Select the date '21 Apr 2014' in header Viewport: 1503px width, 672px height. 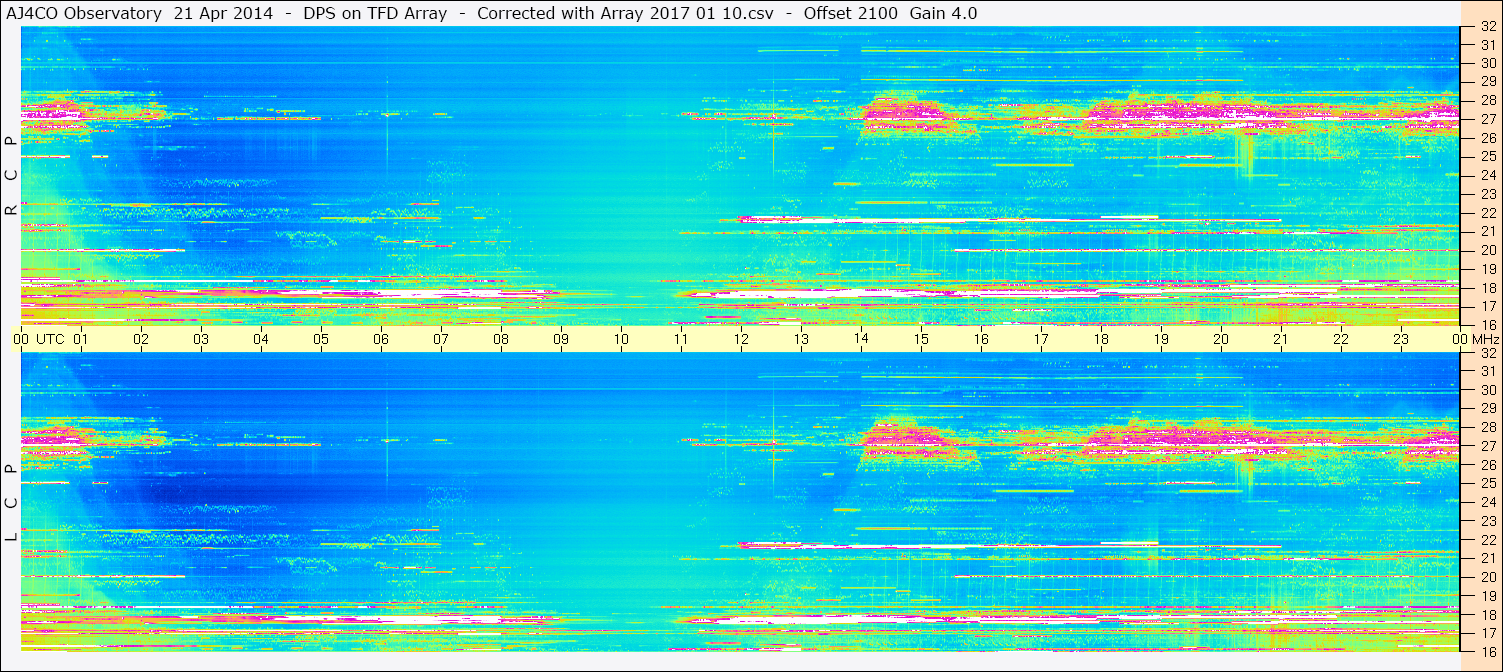223,13
